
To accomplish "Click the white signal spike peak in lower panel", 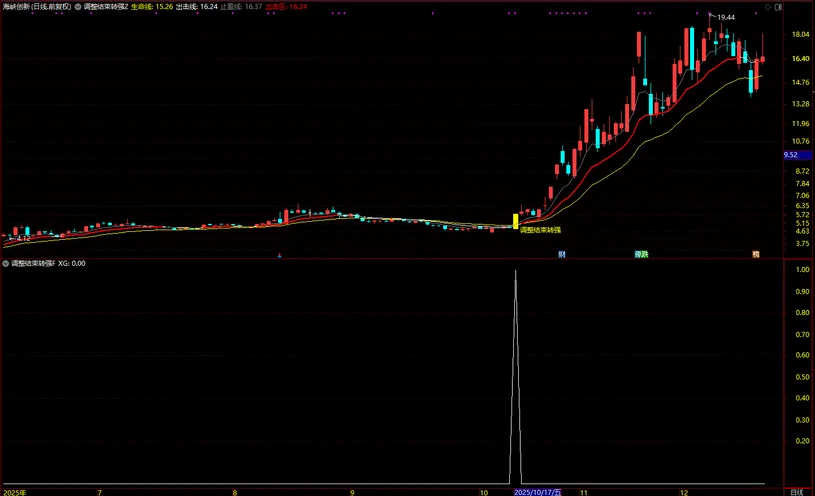I will (516, 272).
